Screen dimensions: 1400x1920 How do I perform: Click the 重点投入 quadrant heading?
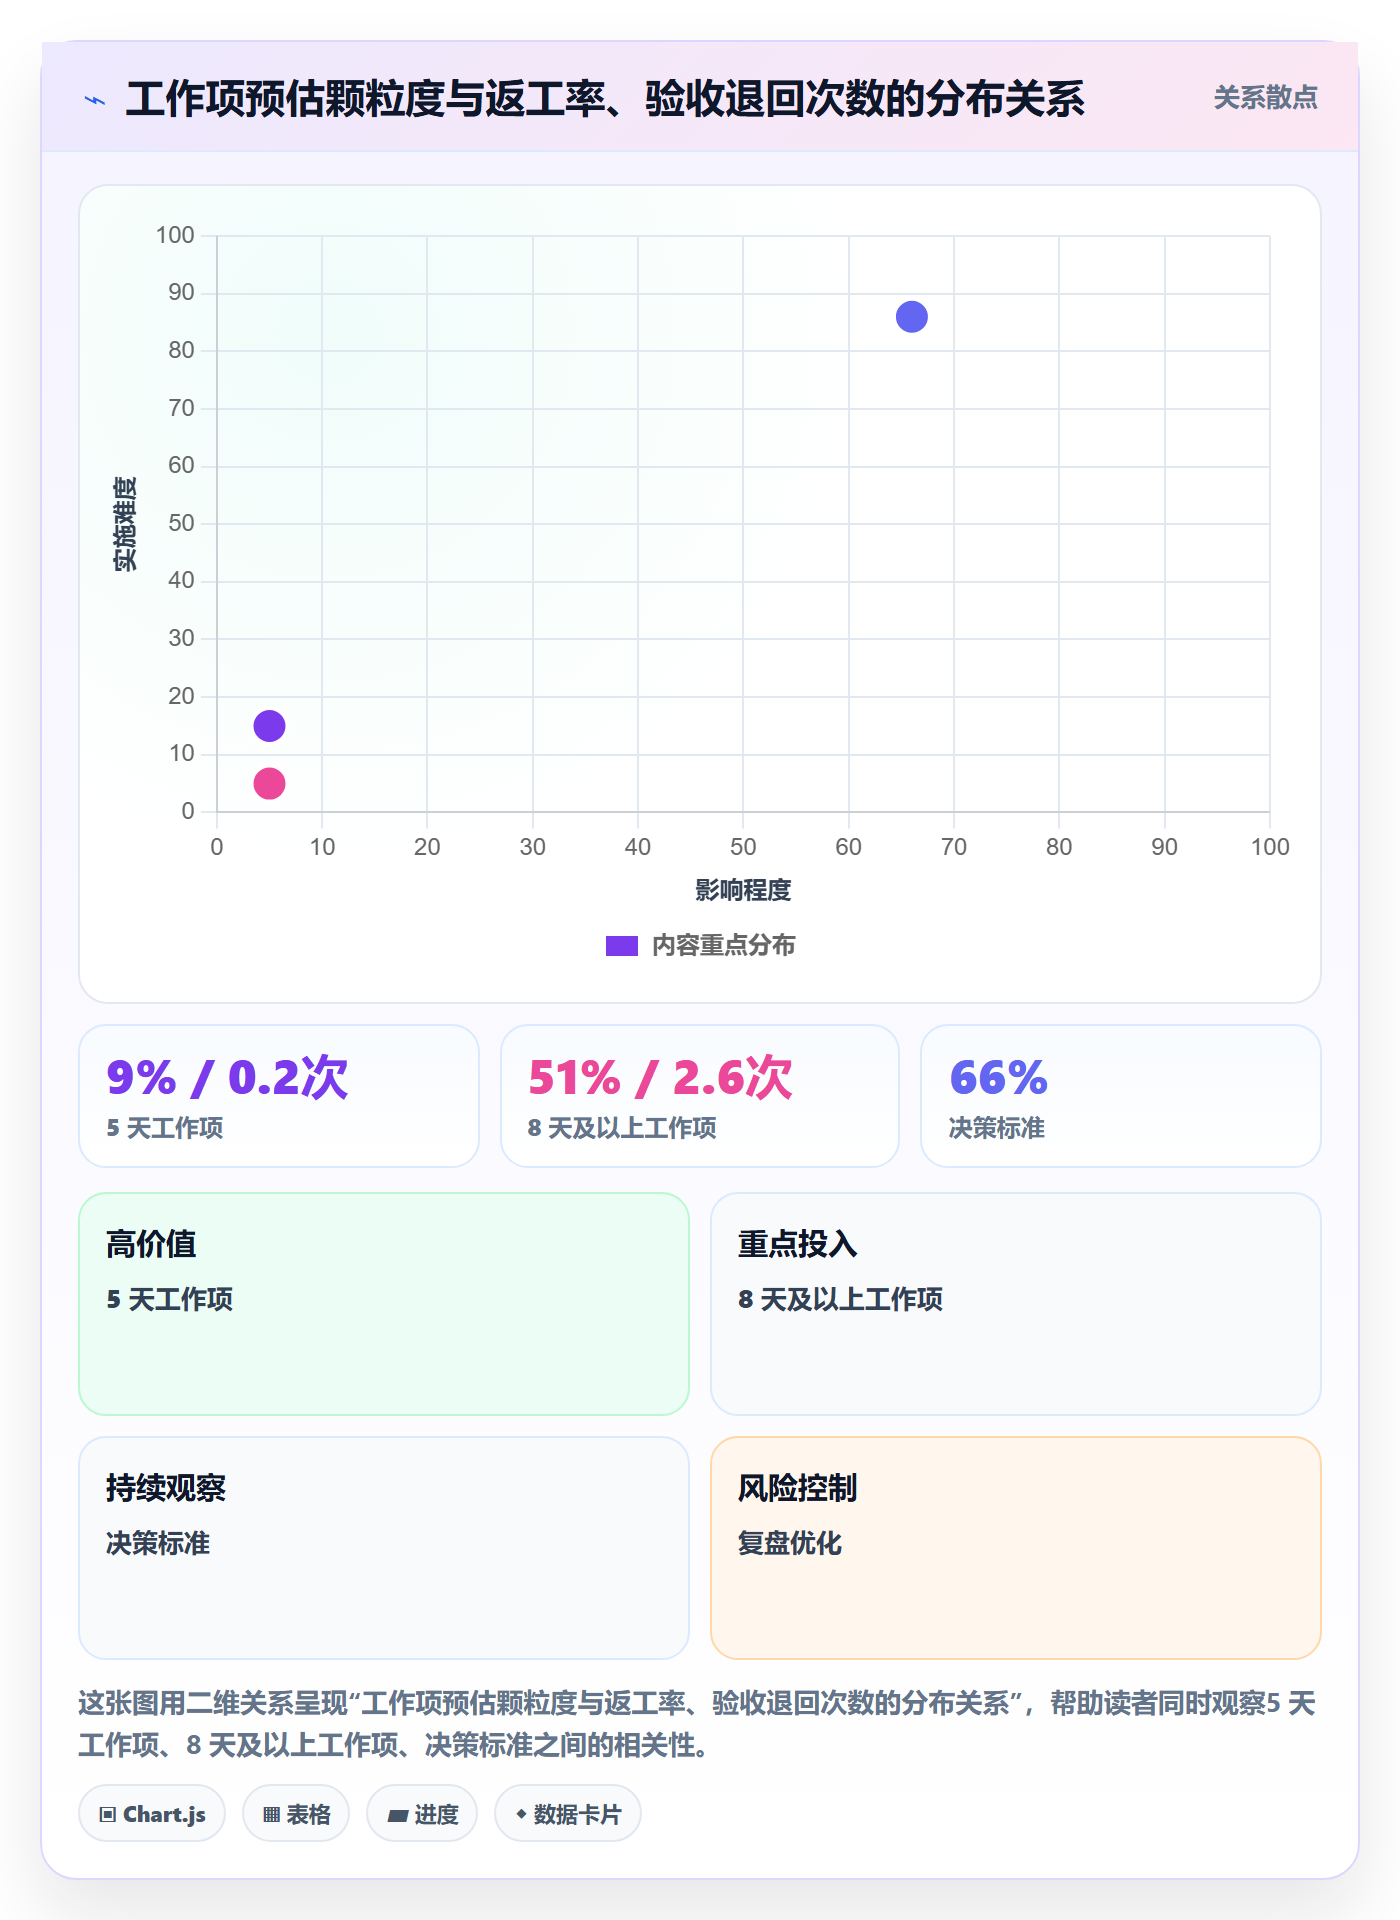click(797, 1244)
